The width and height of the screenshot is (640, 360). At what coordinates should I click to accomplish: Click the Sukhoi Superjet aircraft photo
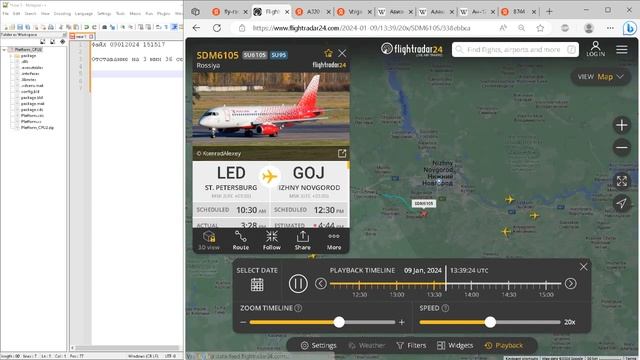[x=271, y=109]
